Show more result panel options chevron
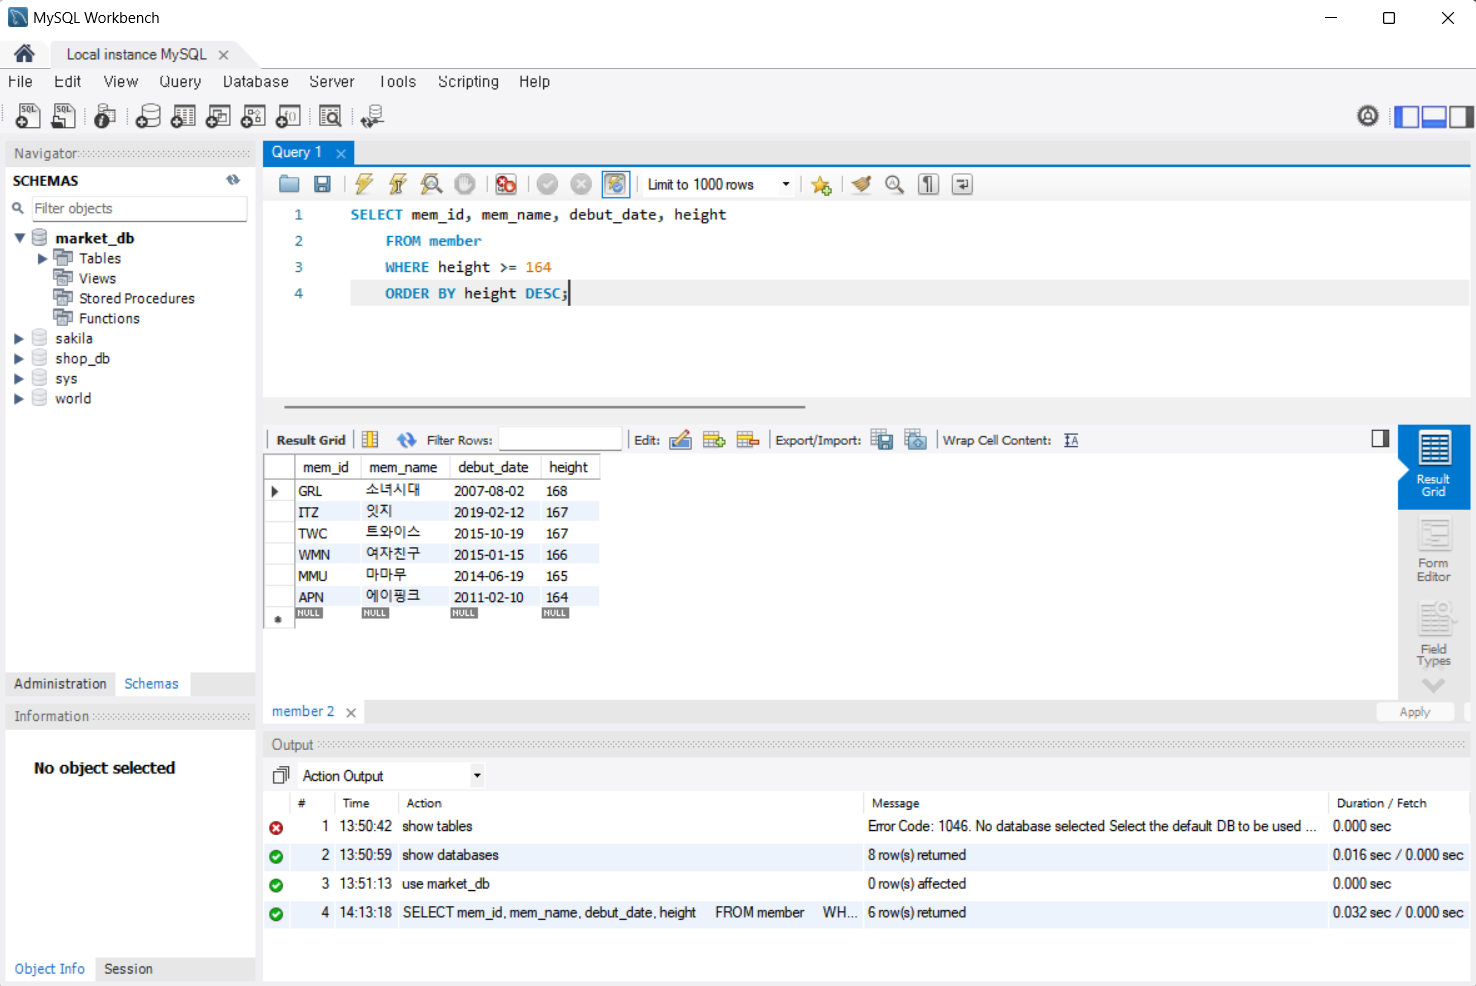The width and height of the screenshot is (1476, 986). click(1433, 685)
